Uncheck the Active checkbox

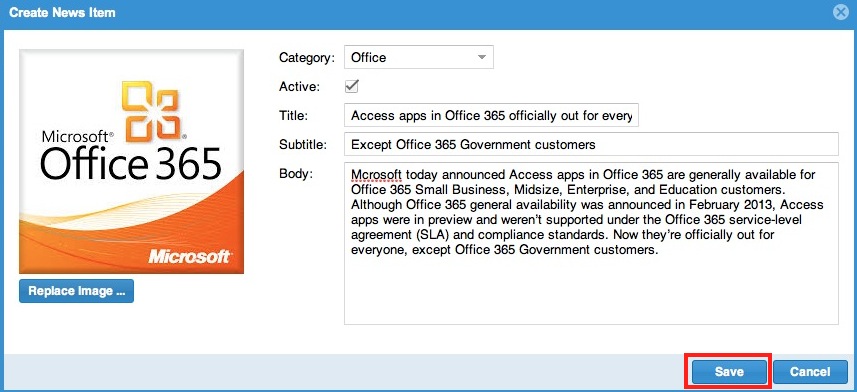(x=352, y=86)
